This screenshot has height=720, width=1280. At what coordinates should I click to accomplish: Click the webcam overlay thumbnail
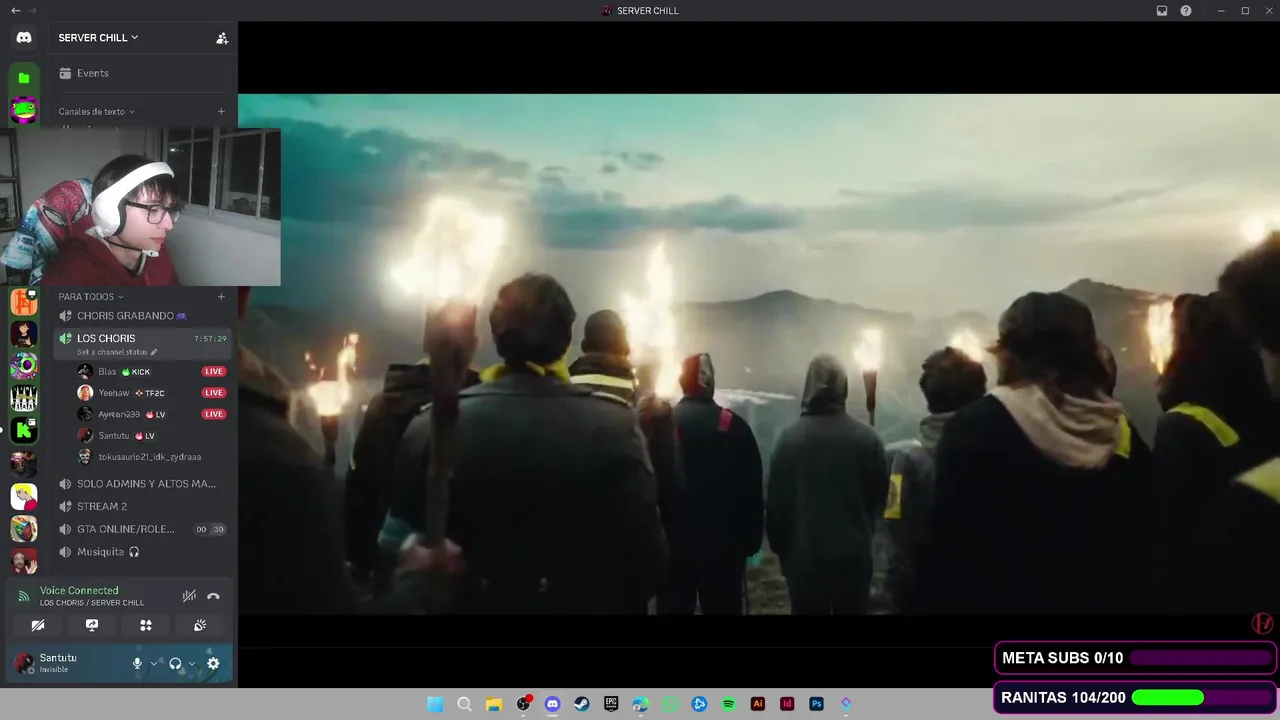pyautogui.click(x=140, y=207)
